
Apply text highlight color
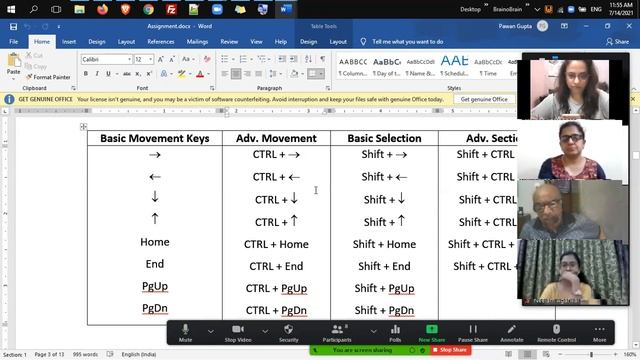point(181,74)
